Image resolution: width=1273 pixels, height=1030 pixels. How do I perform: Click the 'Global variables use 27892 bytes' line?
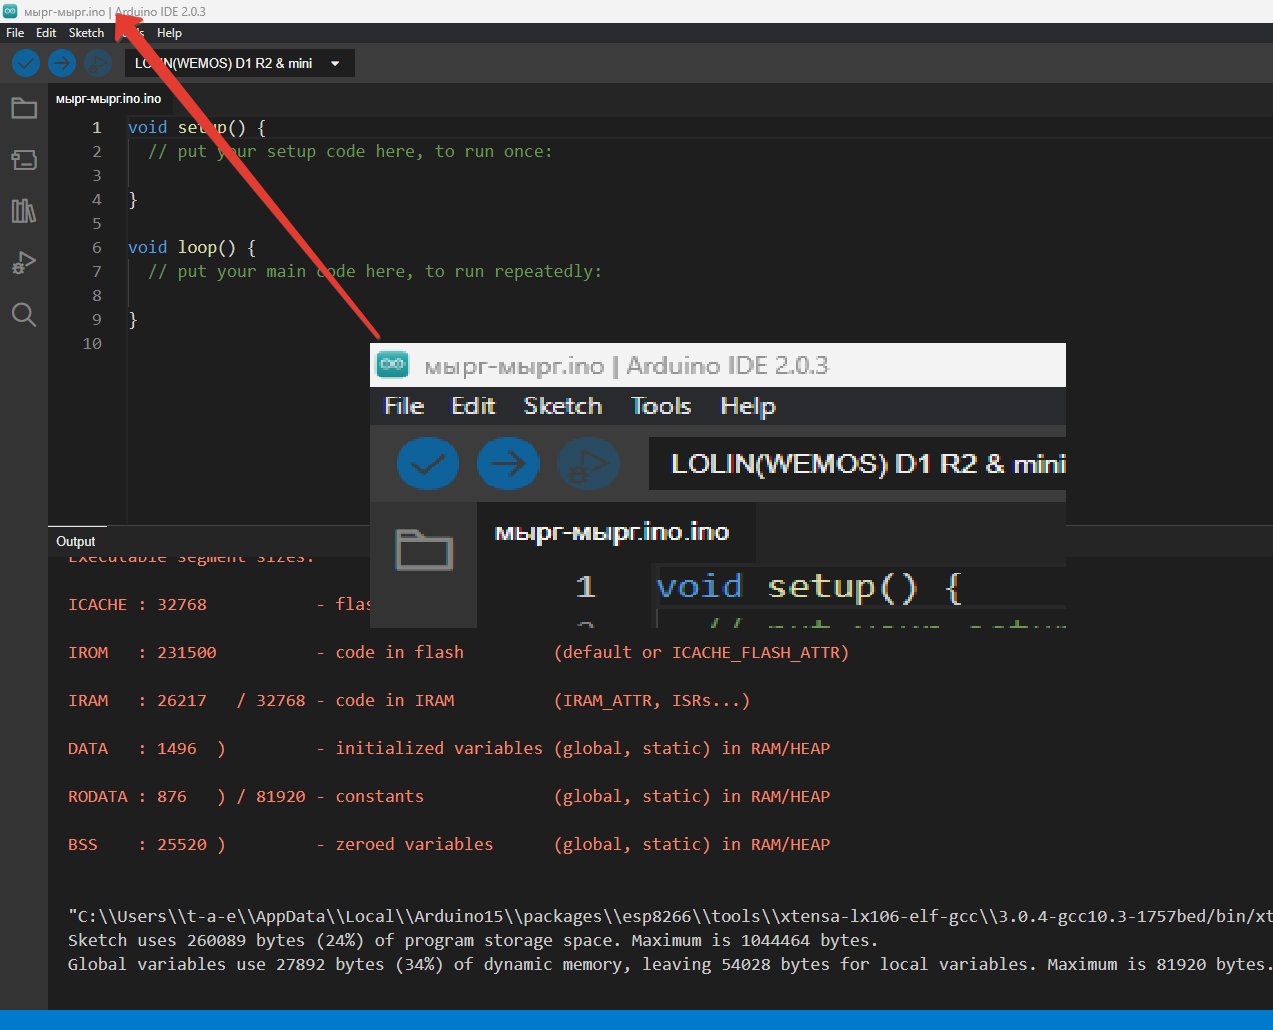[x=670, y=964]
